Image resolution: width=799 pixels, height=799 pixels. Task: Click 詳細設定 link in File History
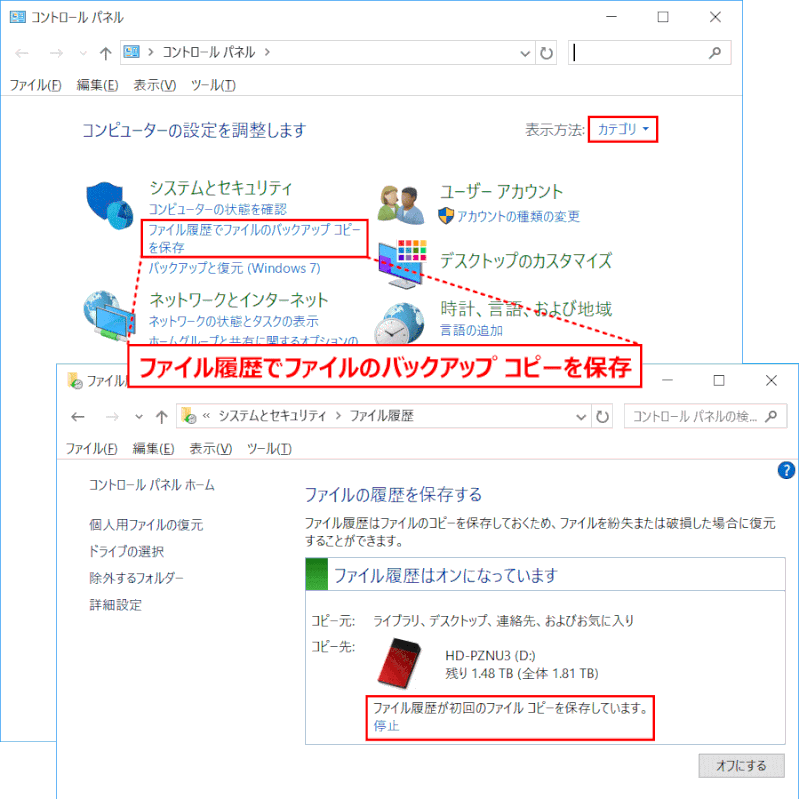pyautogui.click(x=116, y=605)
